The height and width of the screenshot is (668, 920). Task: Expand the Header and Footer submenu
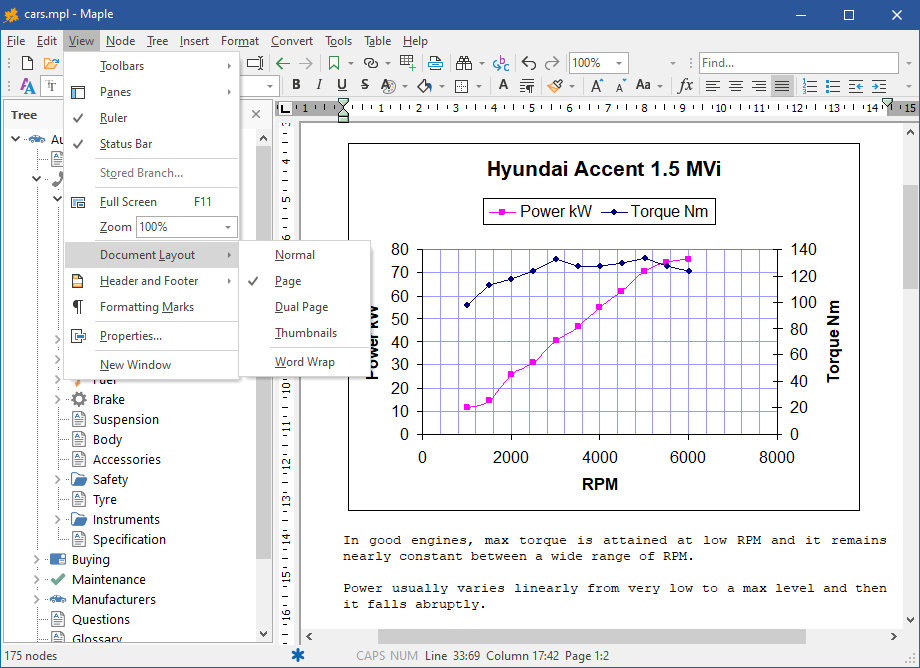pos(151,281)
